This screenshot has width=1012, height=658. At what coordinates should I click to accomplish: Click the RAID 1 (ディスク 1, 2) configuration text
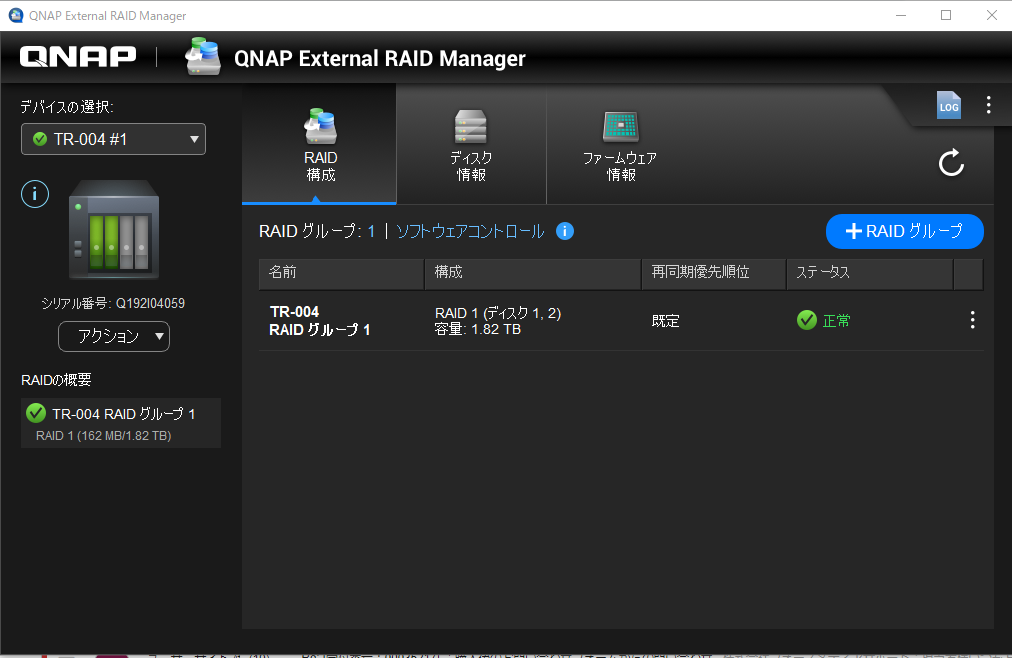click(498, 313)
